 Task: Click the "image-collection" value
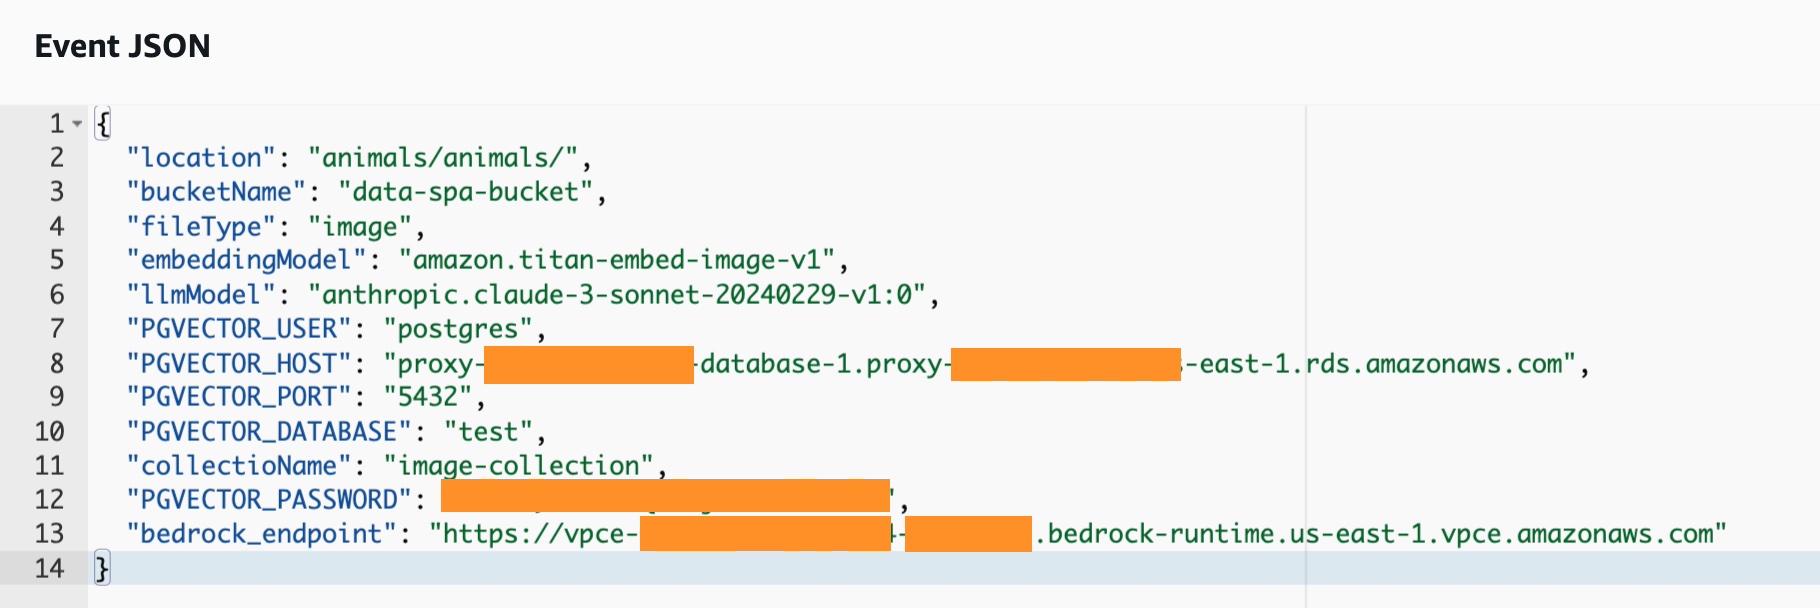point(519,466)
